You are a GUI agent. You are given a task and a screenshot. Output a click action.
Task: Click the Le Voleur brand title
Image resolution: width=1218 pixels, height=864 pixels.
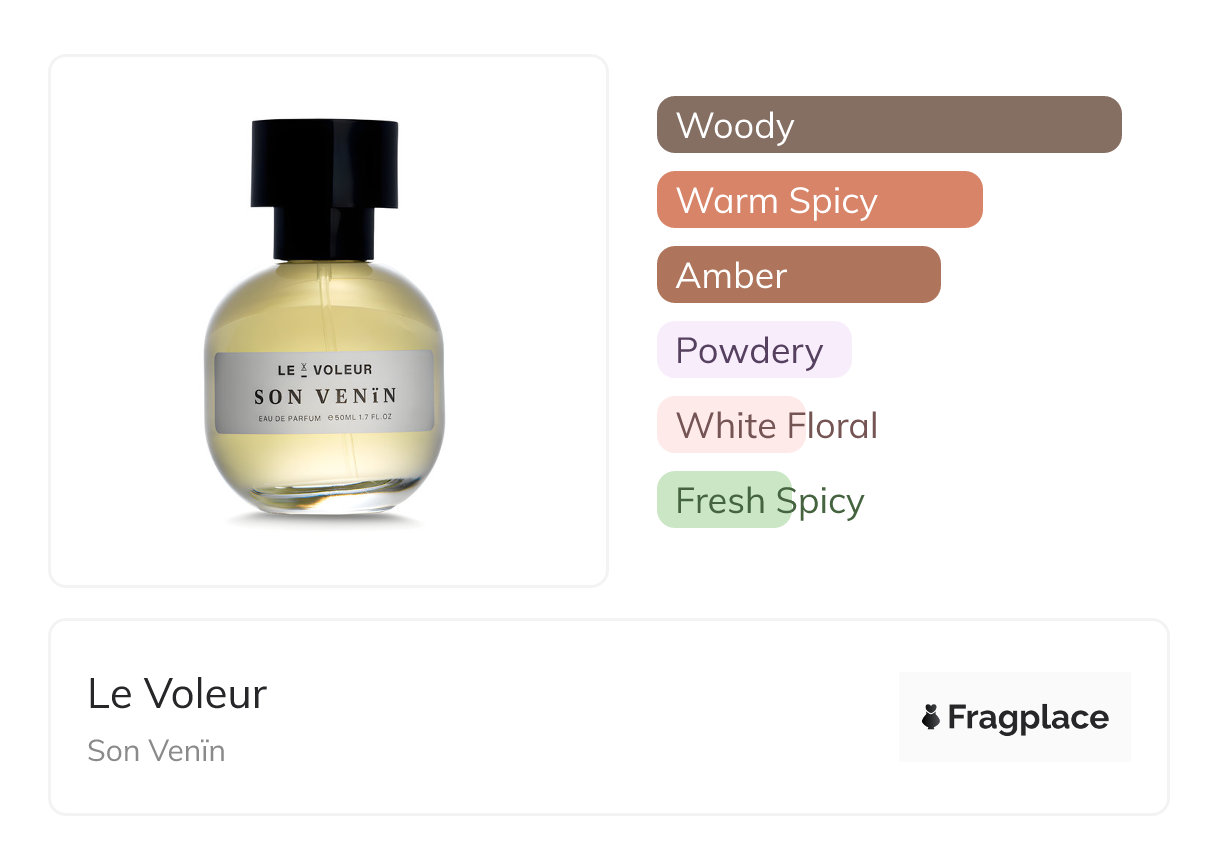[x=177, y=694]
